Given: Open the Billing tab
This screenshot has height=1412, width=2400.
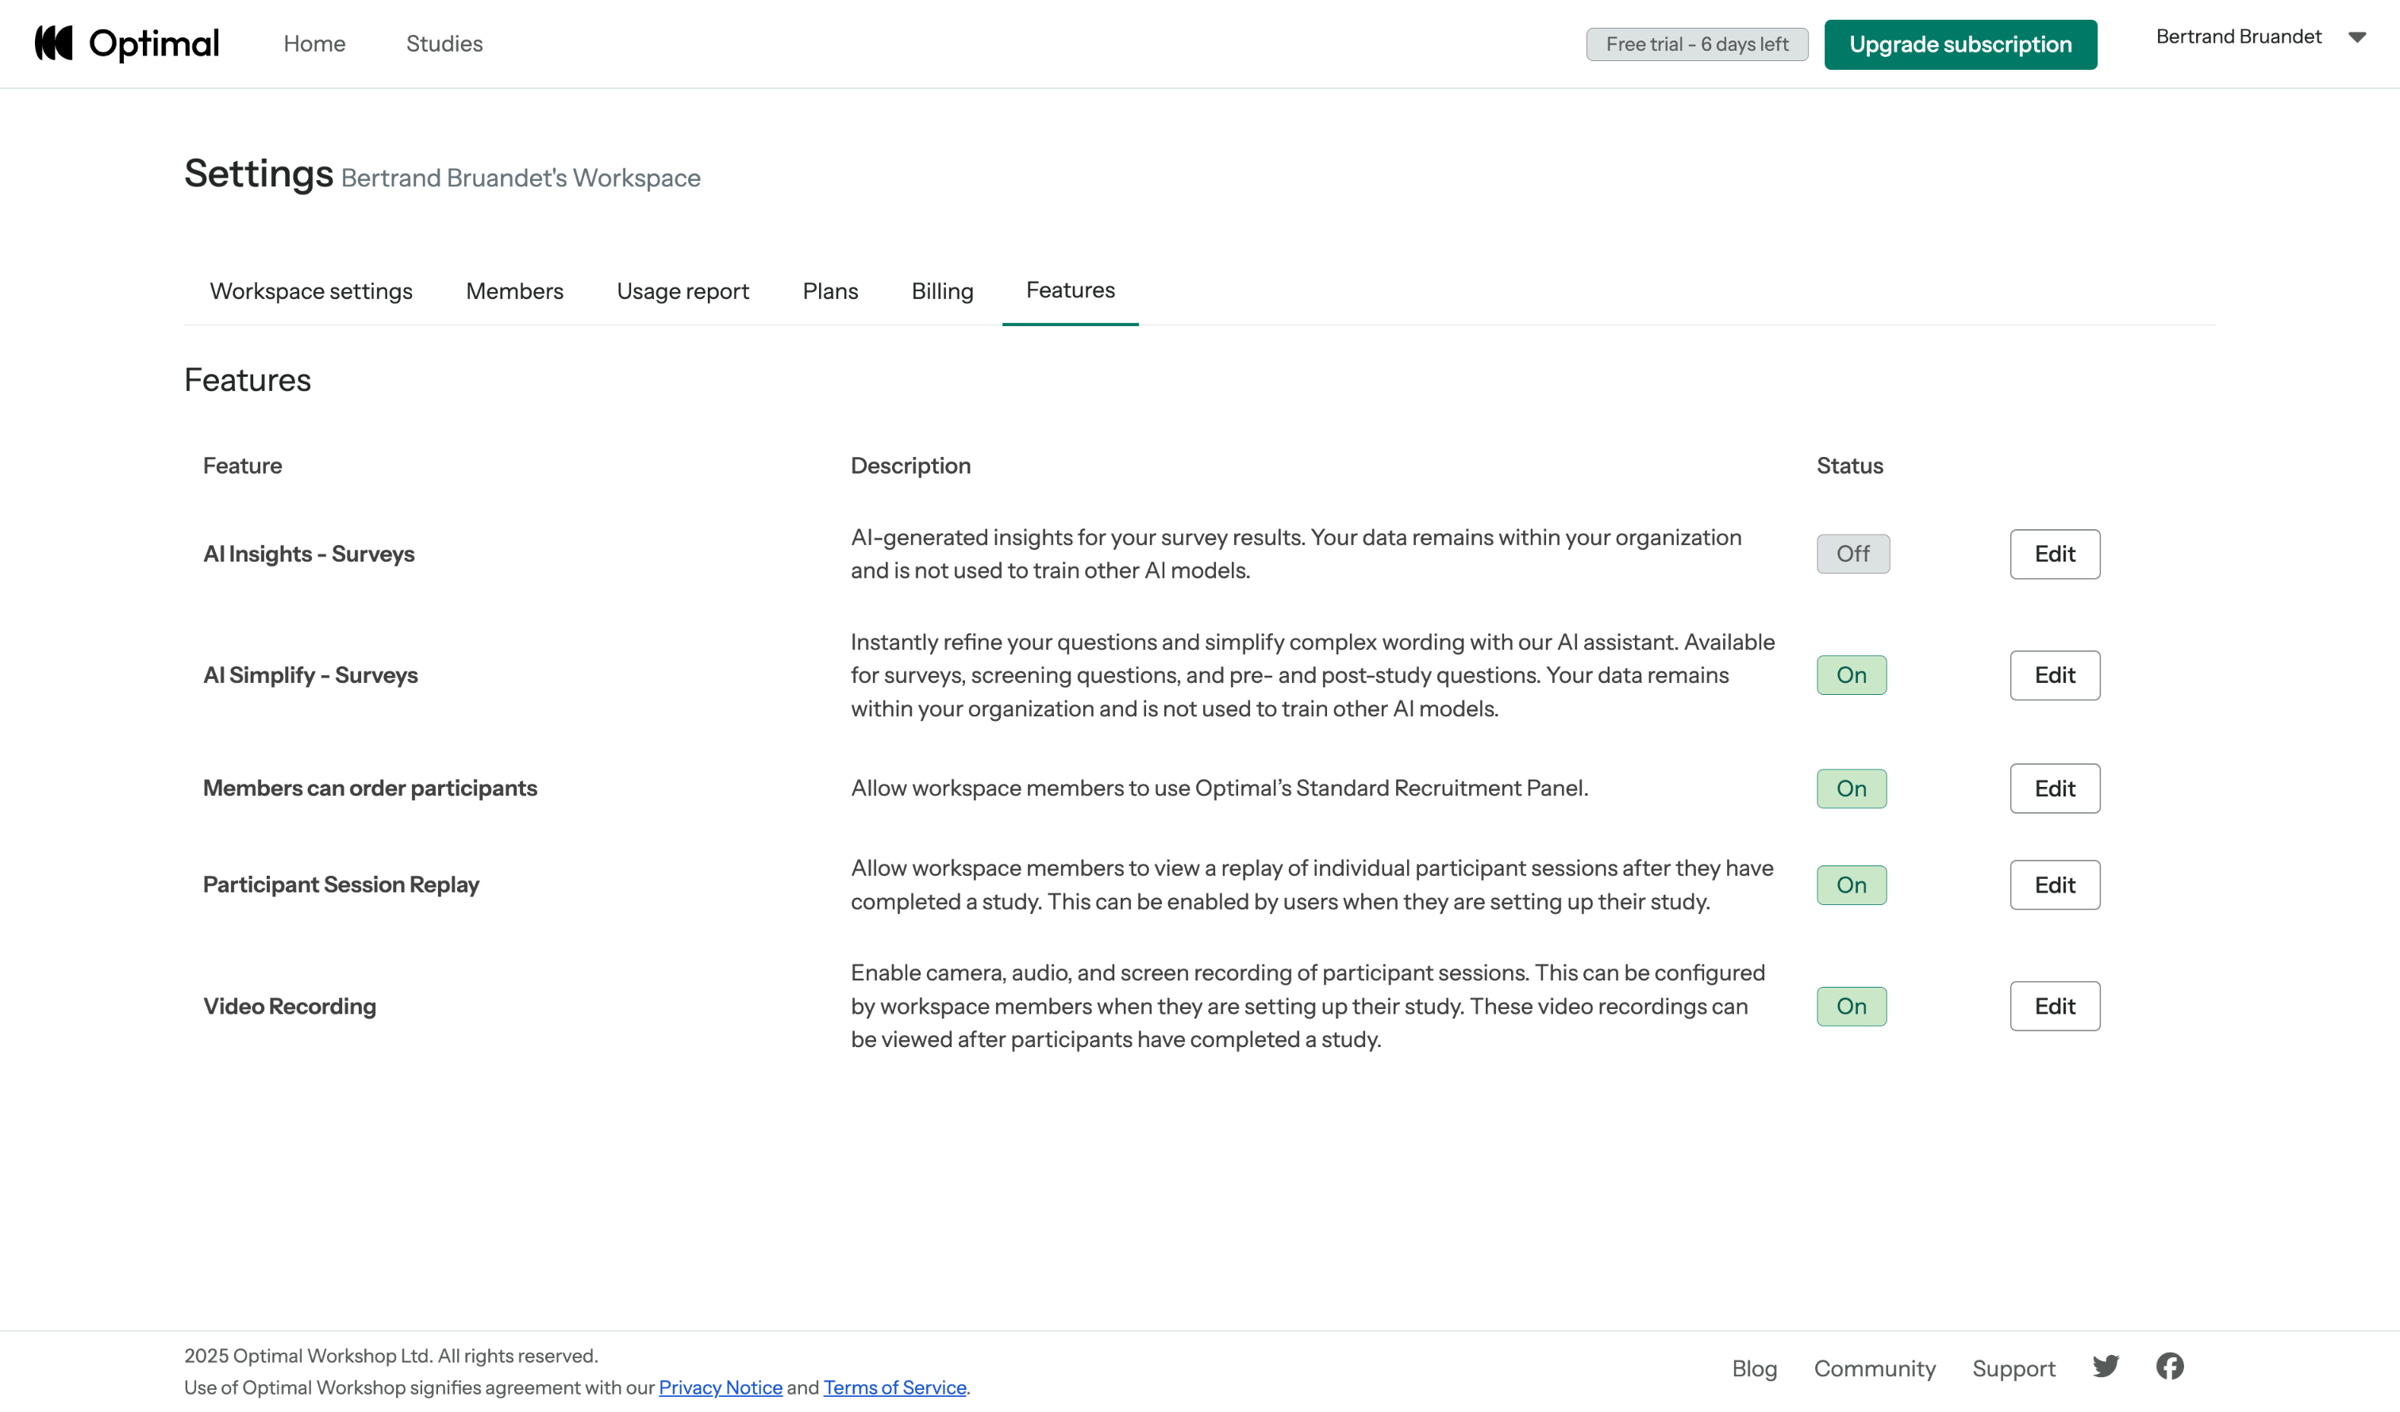Looking at the screenshot, I should pyautogui.click(x=942, y=291).
